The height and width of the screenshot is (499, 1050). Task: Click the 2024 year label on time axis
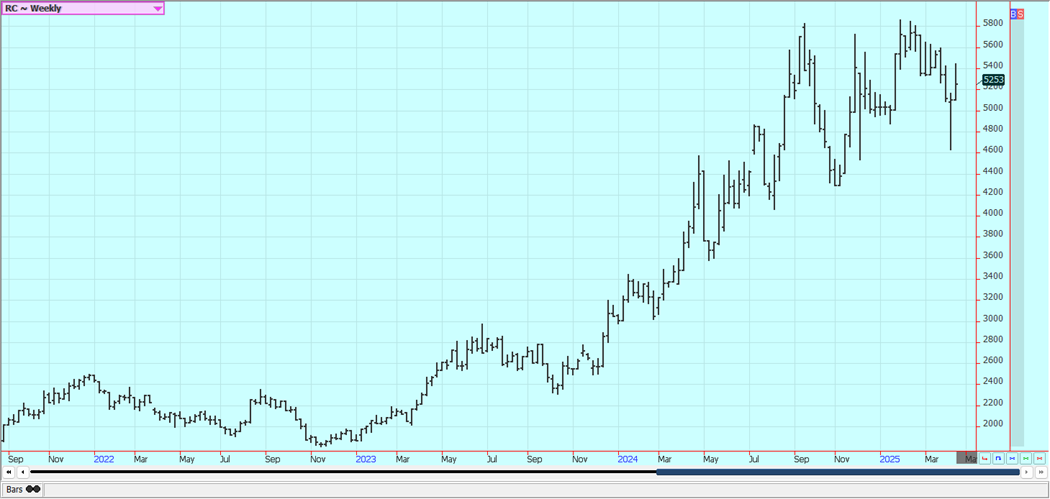click(628, 459)
